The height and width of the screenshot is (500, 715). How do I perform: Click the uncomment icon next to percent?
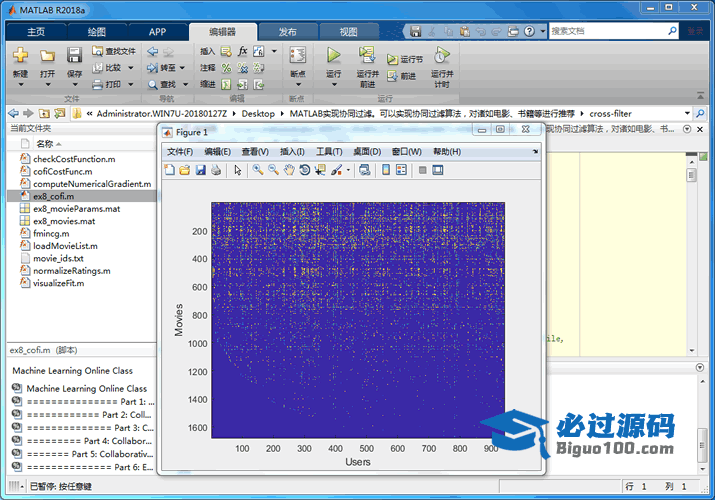click(x=243, y=68)
